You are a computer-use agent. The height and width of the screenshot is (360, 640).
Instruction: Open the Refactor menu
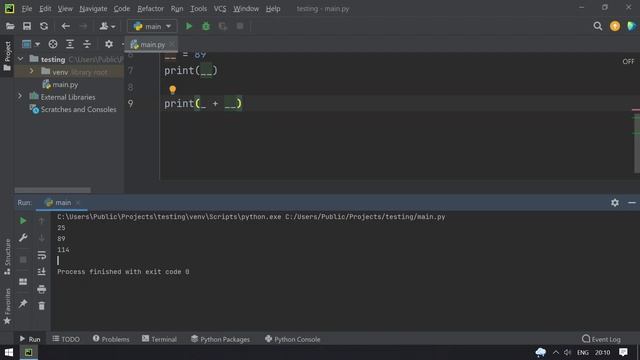pos(150,9)
